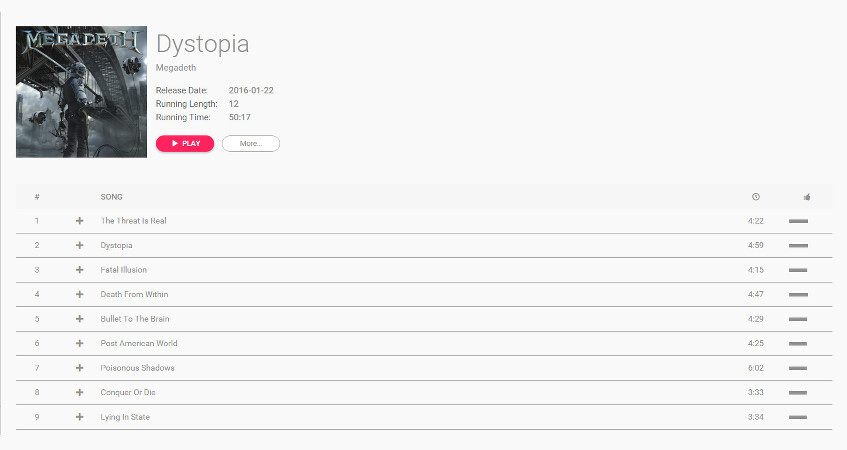Add Post American World with plus icon
Image resolution: width=847 pixels, height=450 pixels.
(x=79, y=343)
